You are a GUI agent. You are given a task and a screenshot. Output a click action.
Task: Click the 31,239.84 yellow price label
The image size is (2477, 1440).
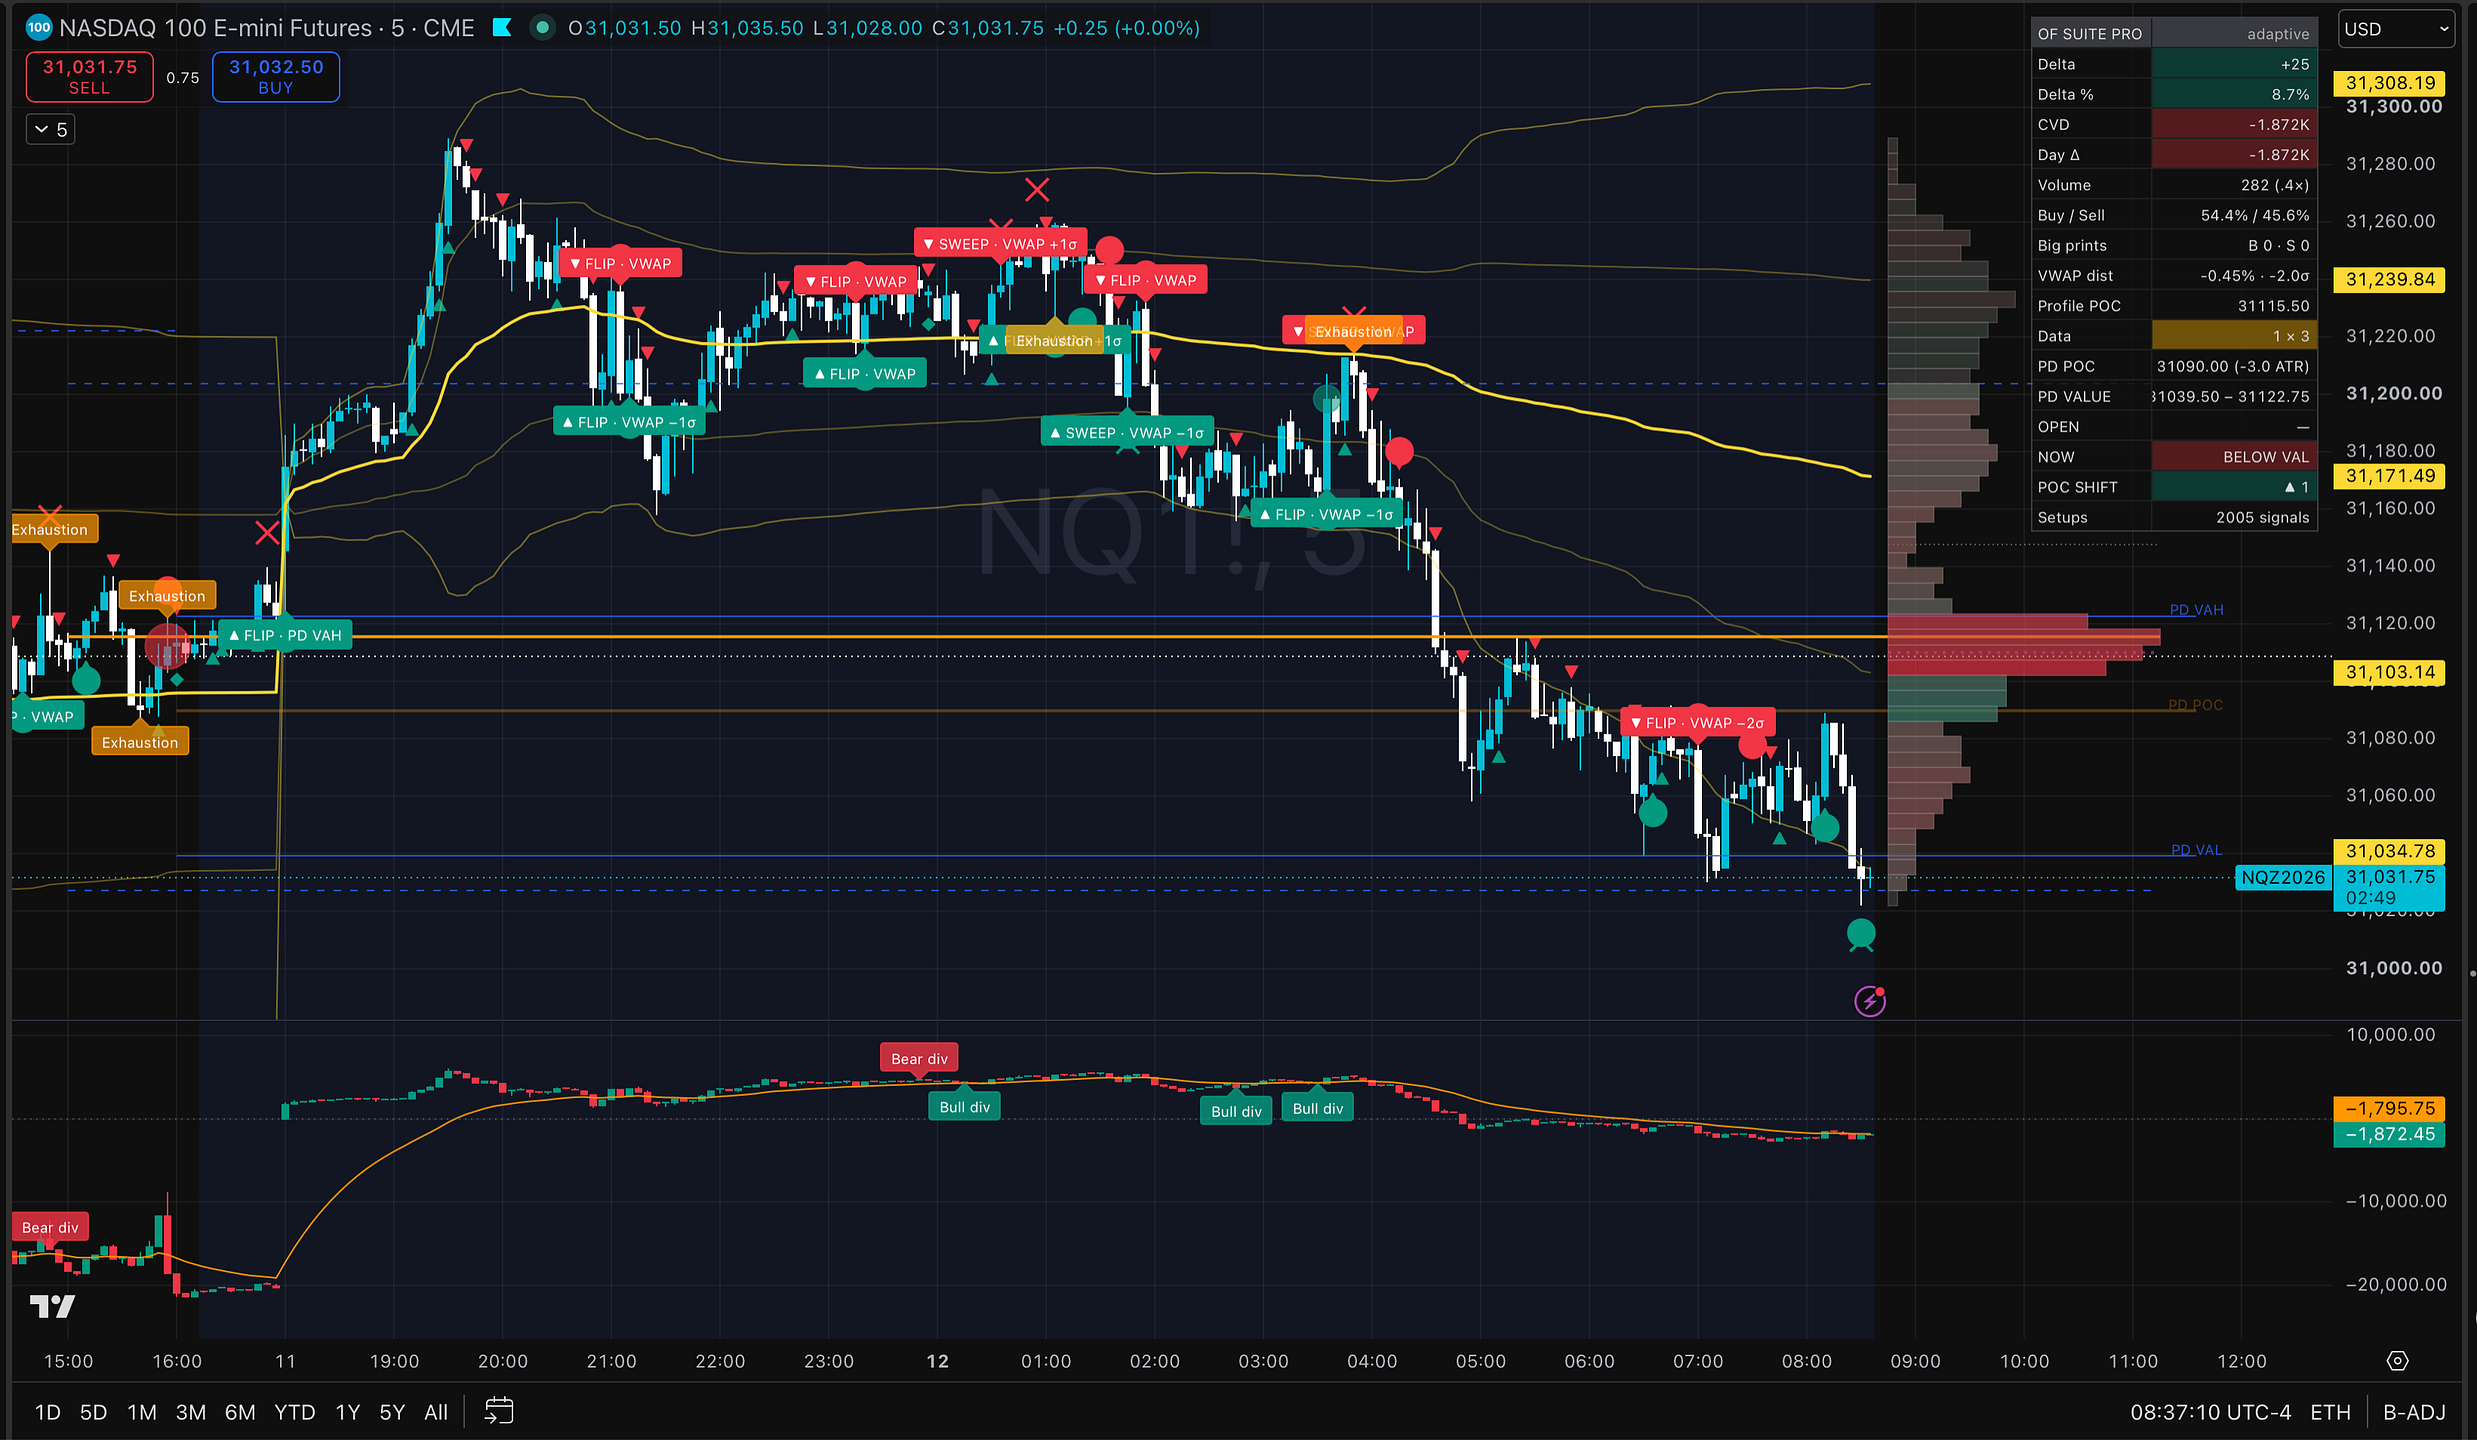[x=2390, y=279]
